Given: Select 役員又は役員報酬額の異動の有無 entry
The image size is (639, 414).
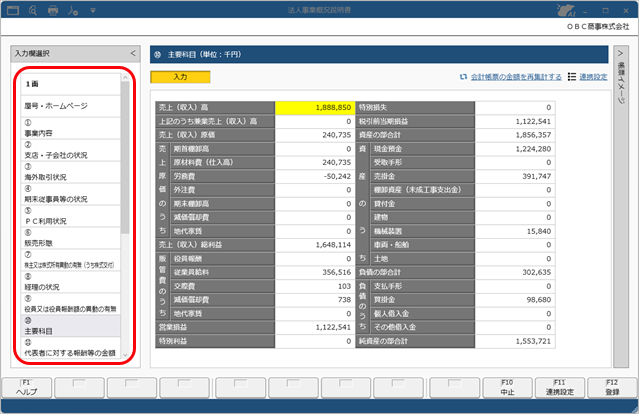Looking at the screenshot, I should click(x=71, y=304).
